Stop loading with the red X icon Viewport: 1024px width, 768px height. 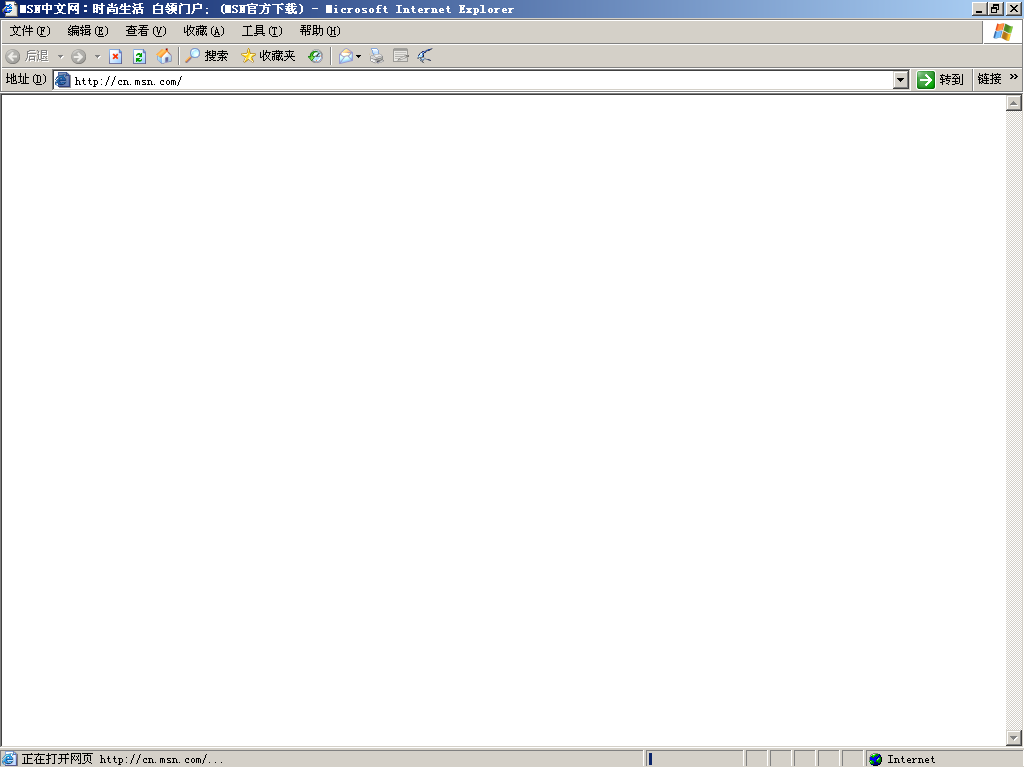pyautogui.click(x=116, y=56)
